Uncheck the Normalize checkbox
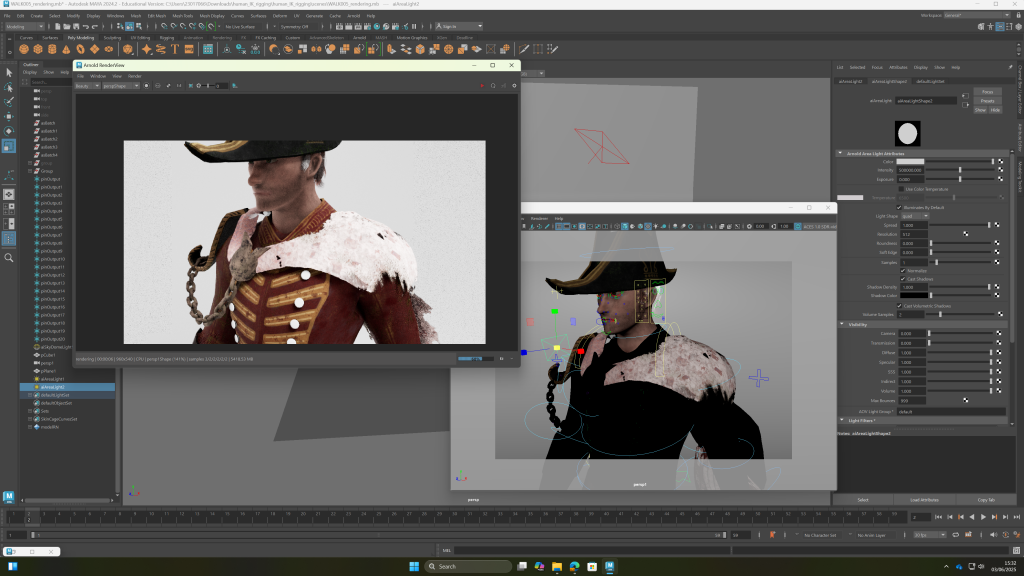The width and height of the screenshot is (1024, 576). click(903, 270)
